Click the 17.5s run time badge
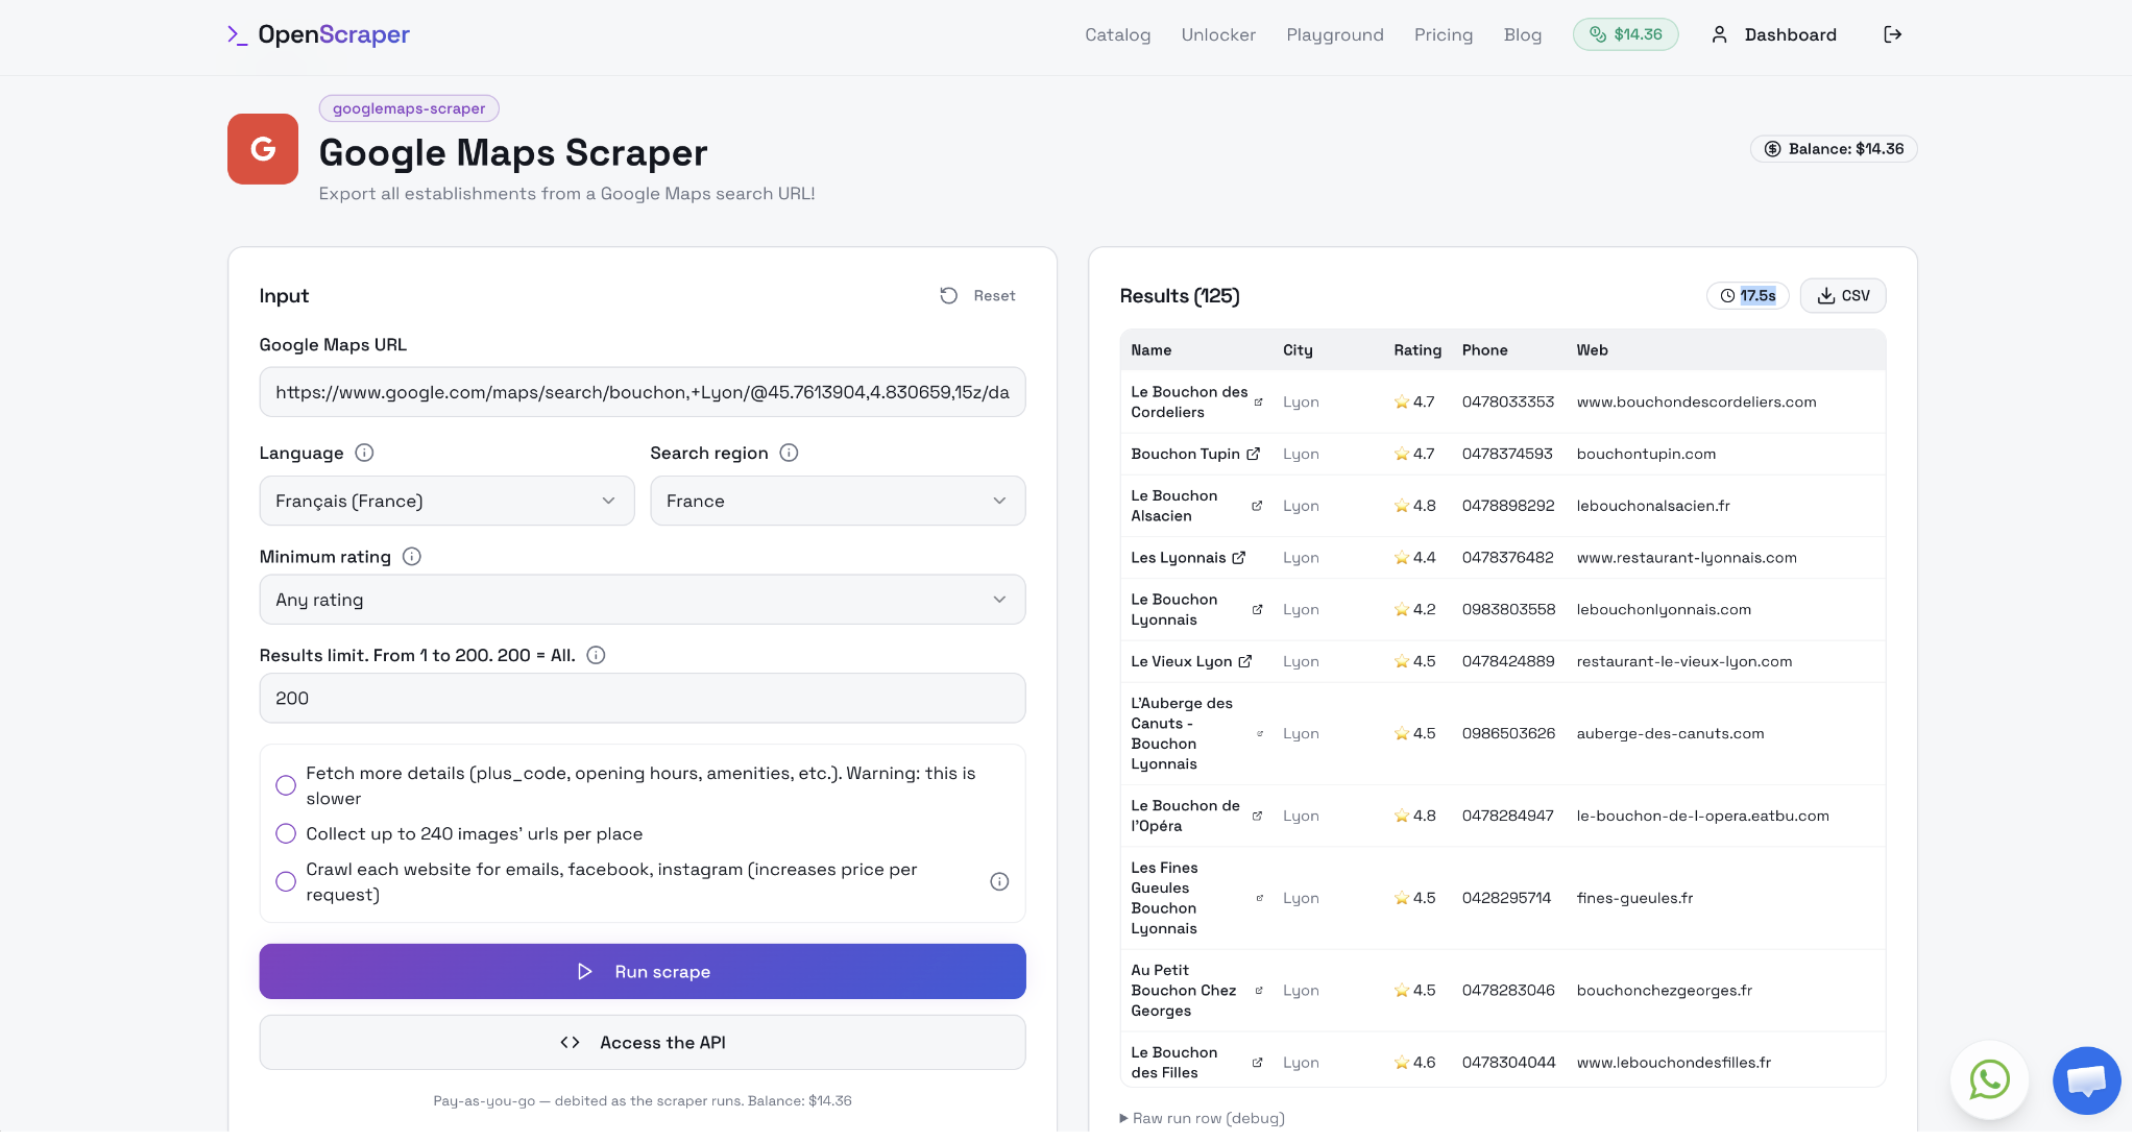Viewport: 2132px width, 1134px height. 1747,296
